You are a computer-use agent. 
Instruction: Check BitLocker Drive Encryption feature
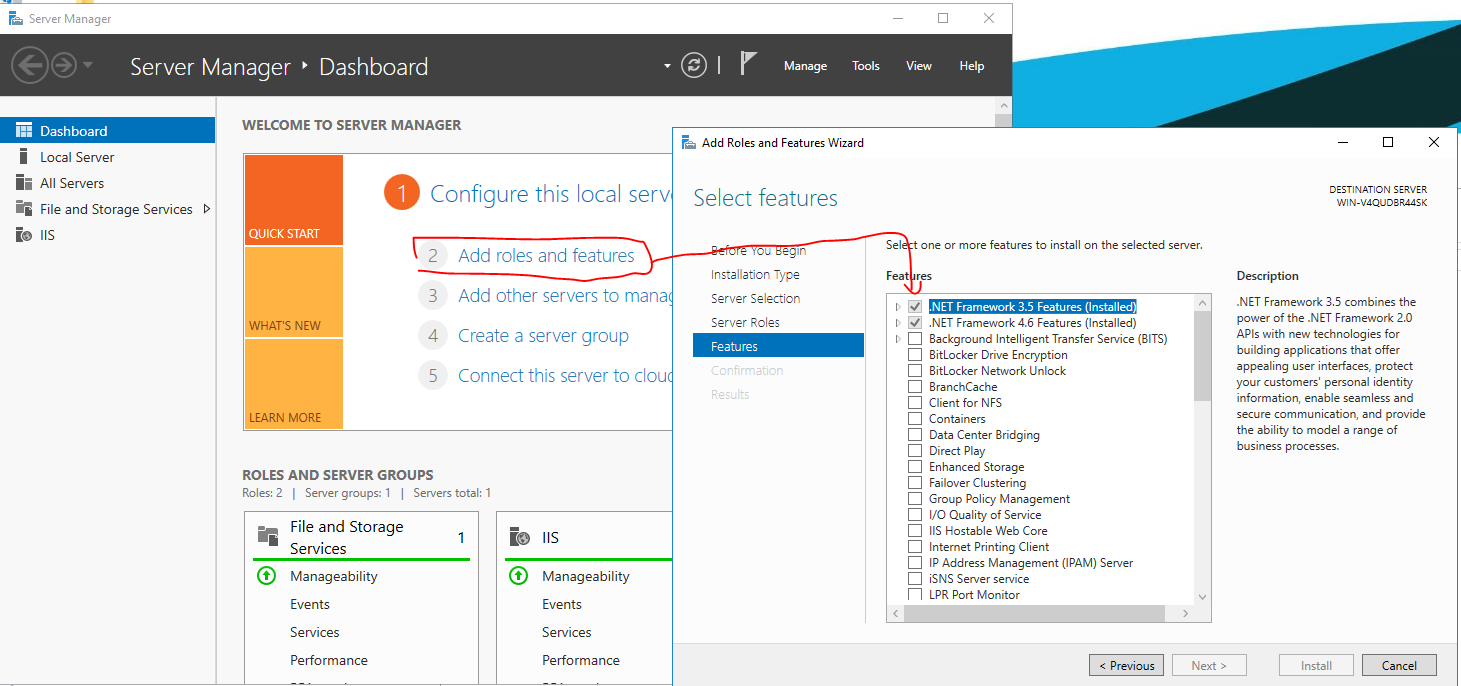tap(915, 355)
